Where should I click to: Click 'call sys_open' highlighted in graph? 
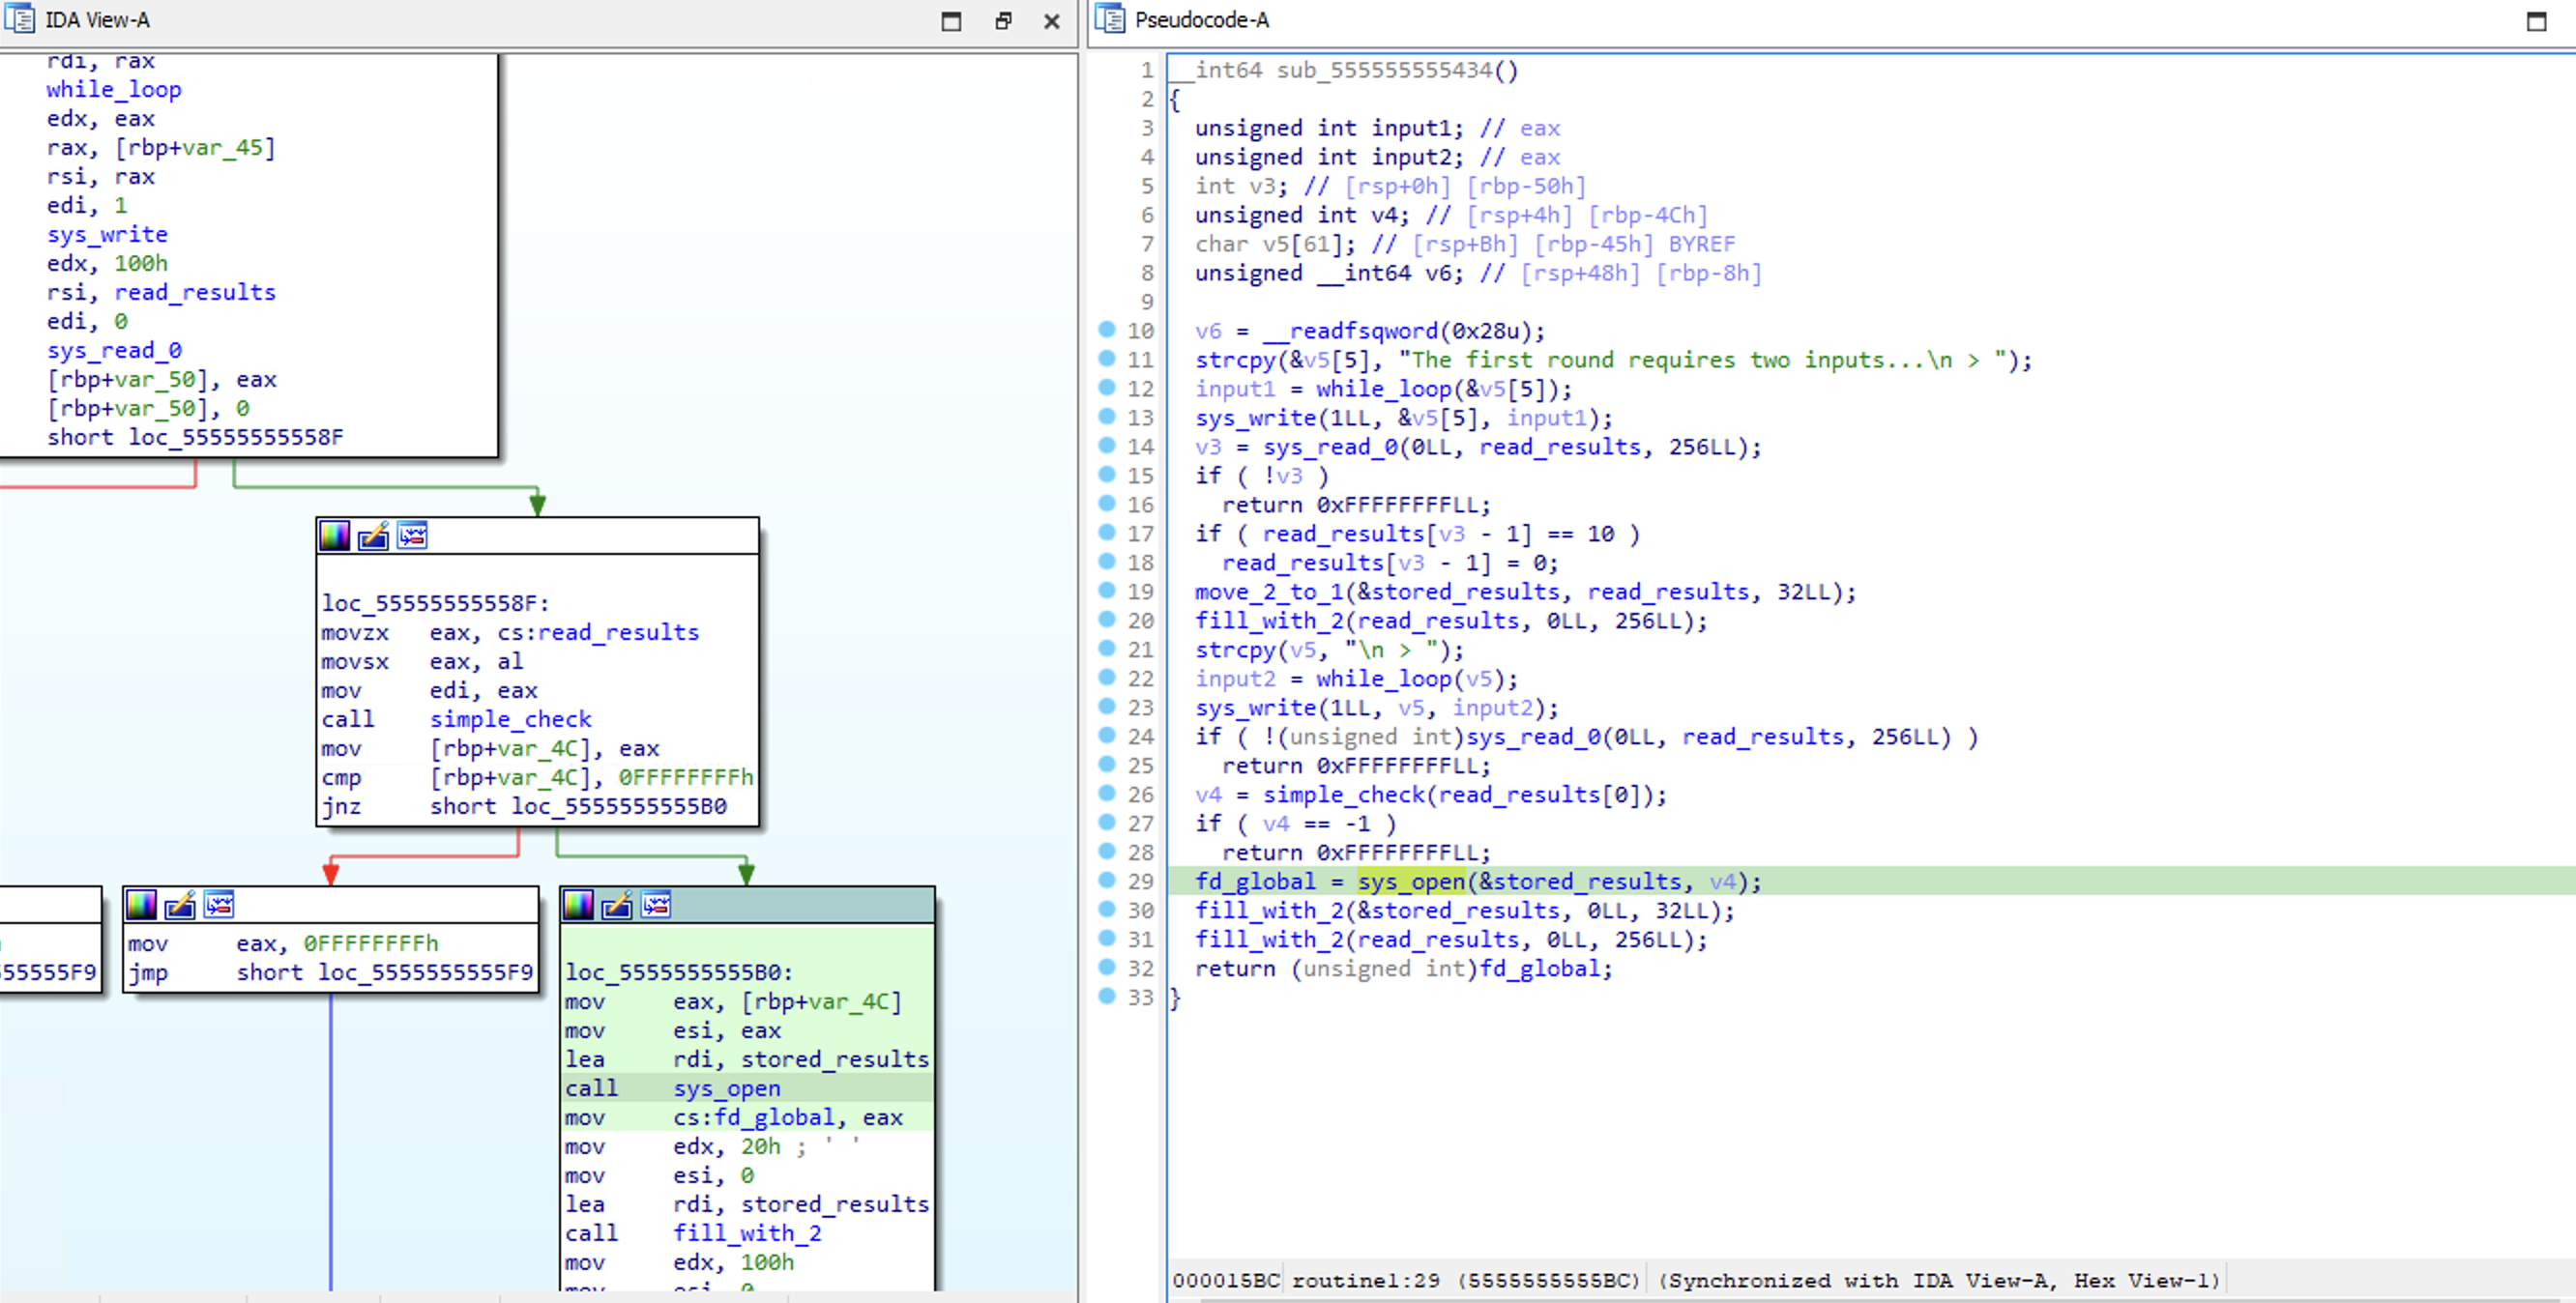pos(672,1088)
